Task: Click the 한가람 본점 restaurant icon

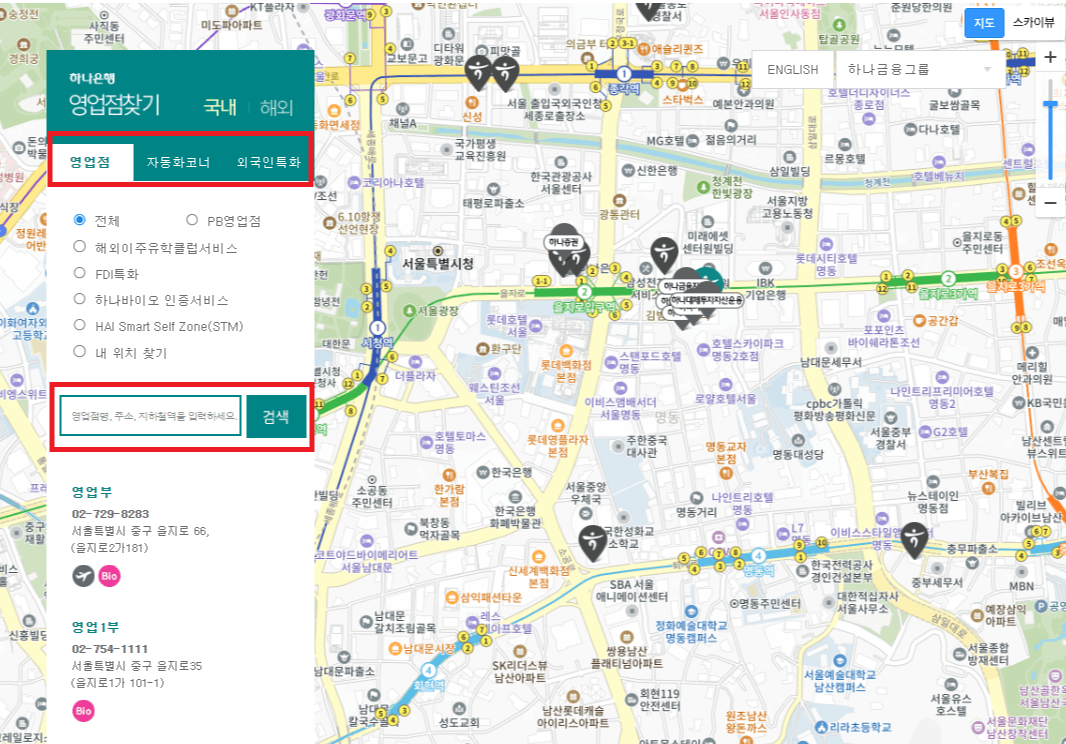Action: (x=449, y=475)
